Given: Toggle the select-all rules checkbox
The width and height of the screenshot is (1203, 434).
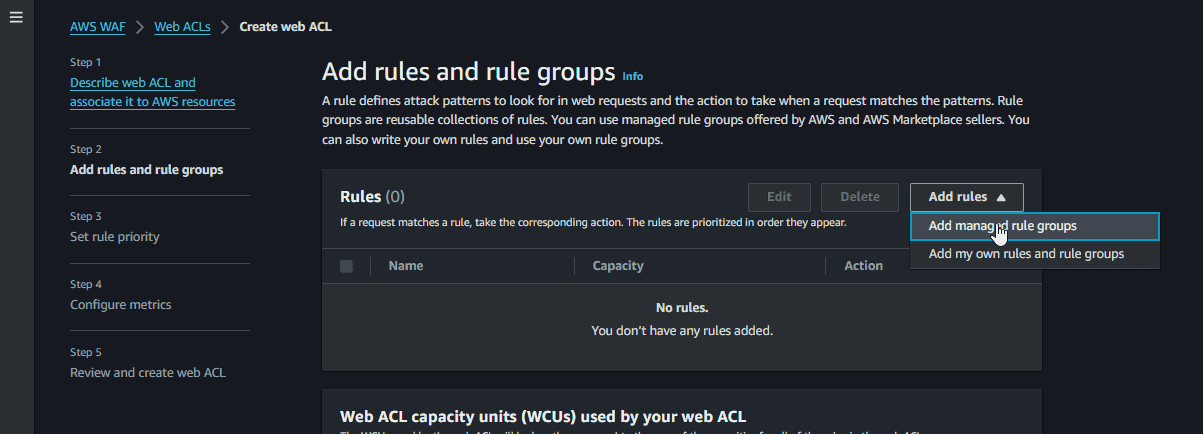Looking at the screenshot, I should coord(346,266).
